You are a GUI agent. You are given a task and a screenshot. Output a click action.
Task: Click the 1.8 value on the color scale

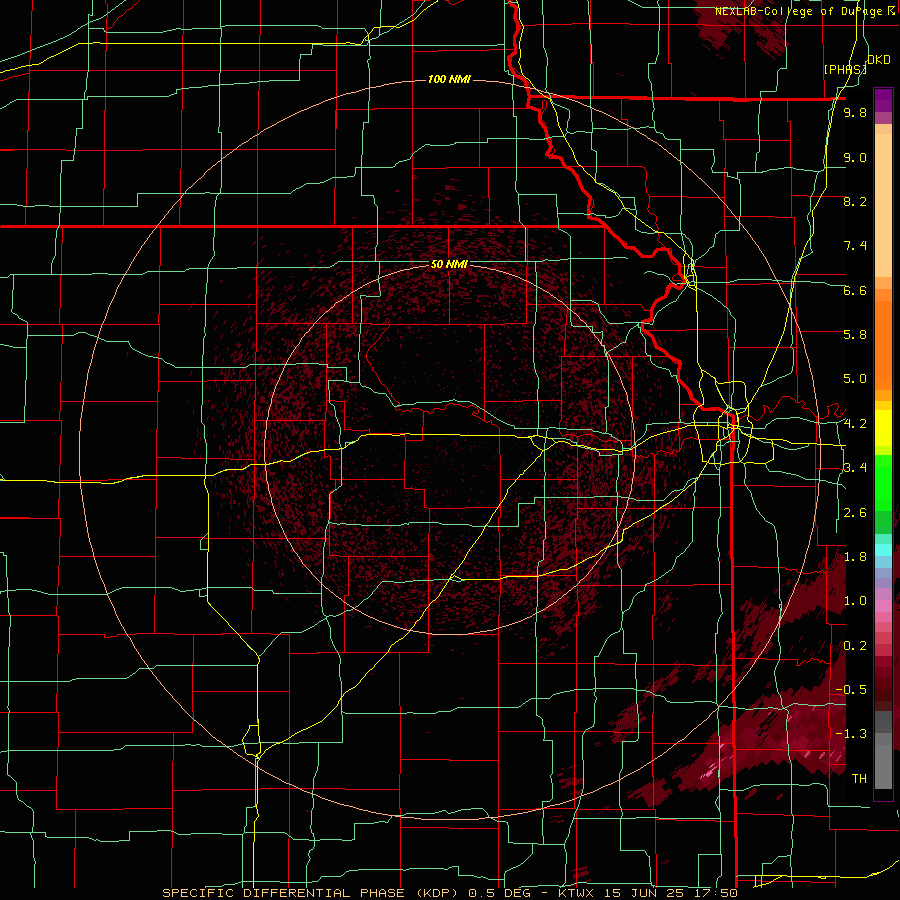click(x=855, y=557)
